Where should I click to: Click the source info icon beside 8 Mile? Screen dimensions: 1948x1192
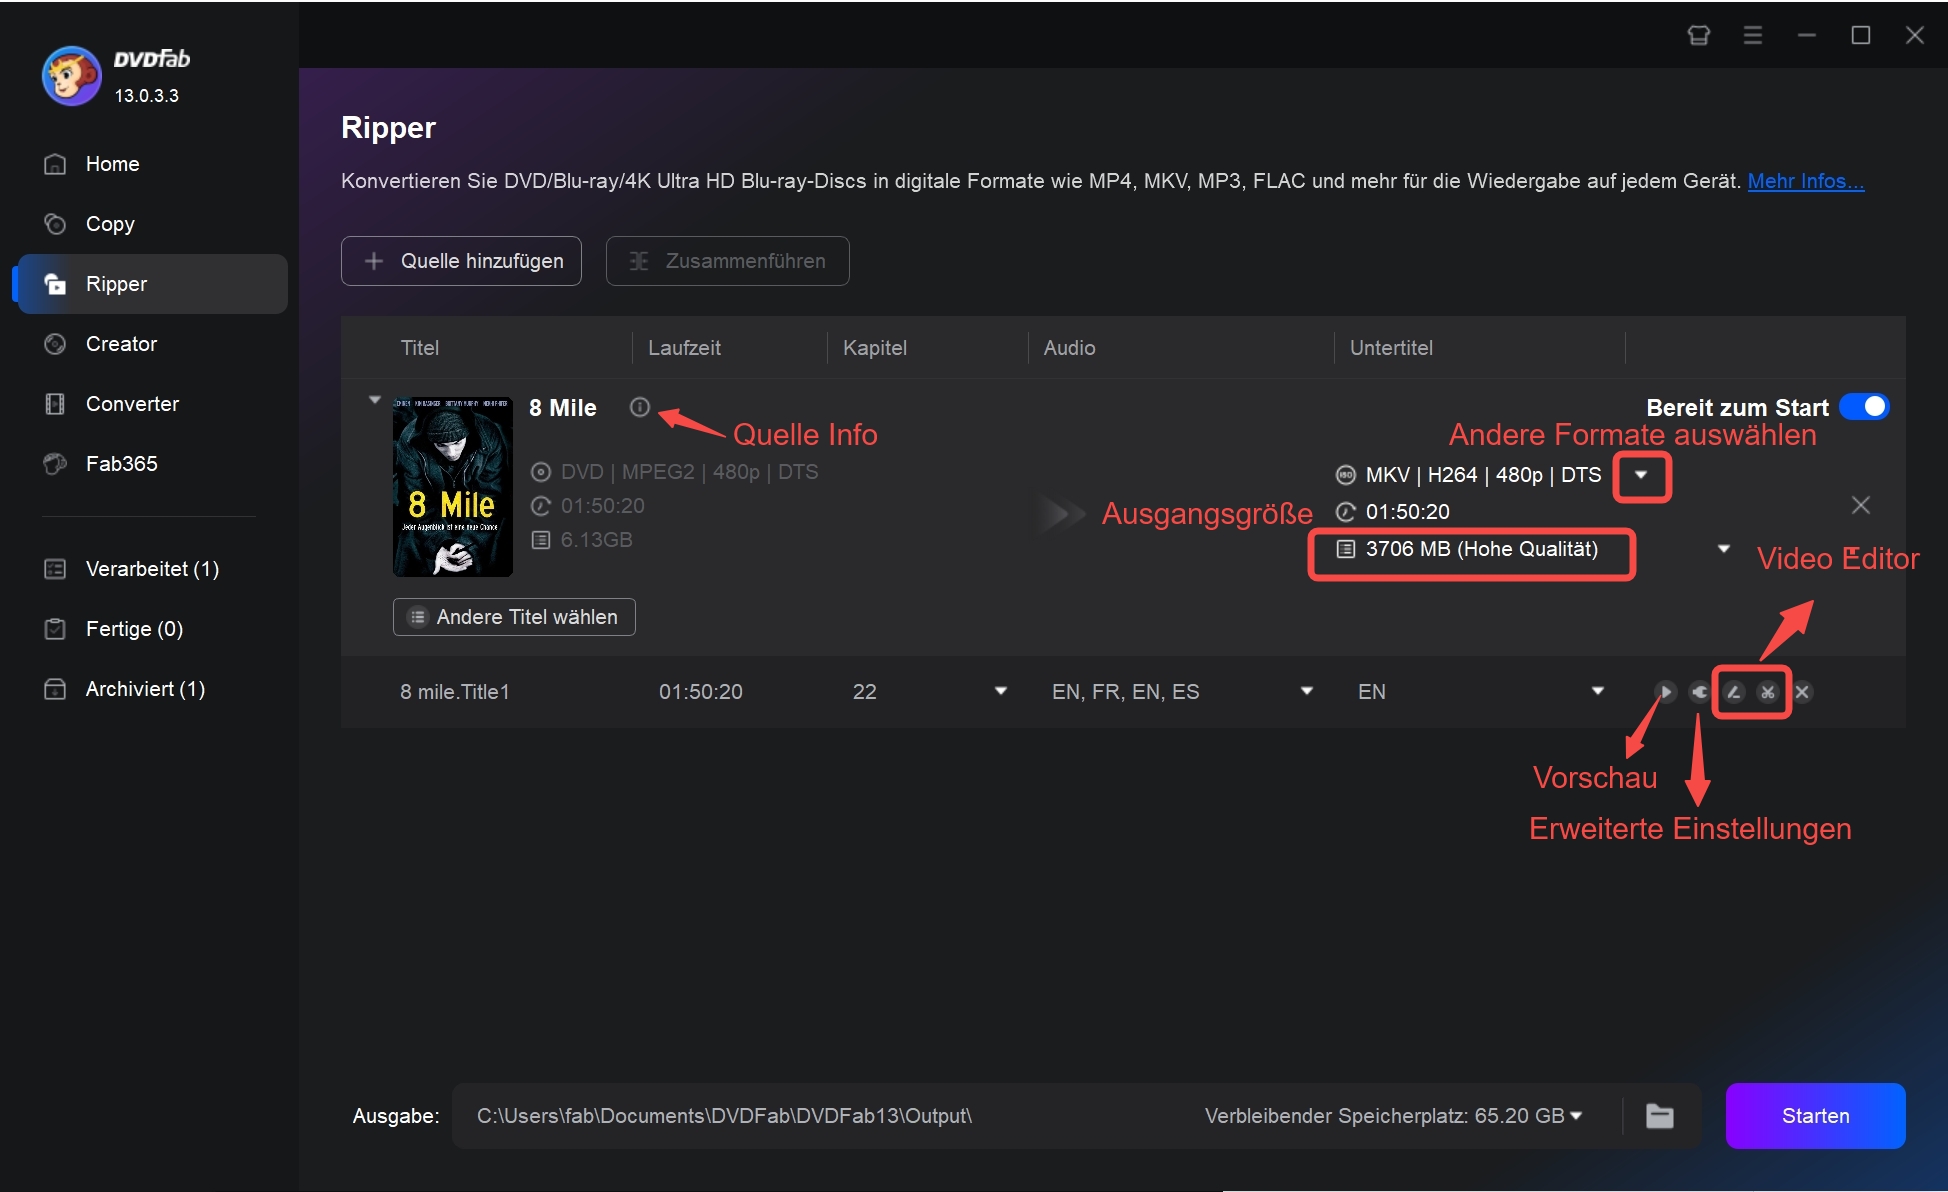click(x=640, y=407)
